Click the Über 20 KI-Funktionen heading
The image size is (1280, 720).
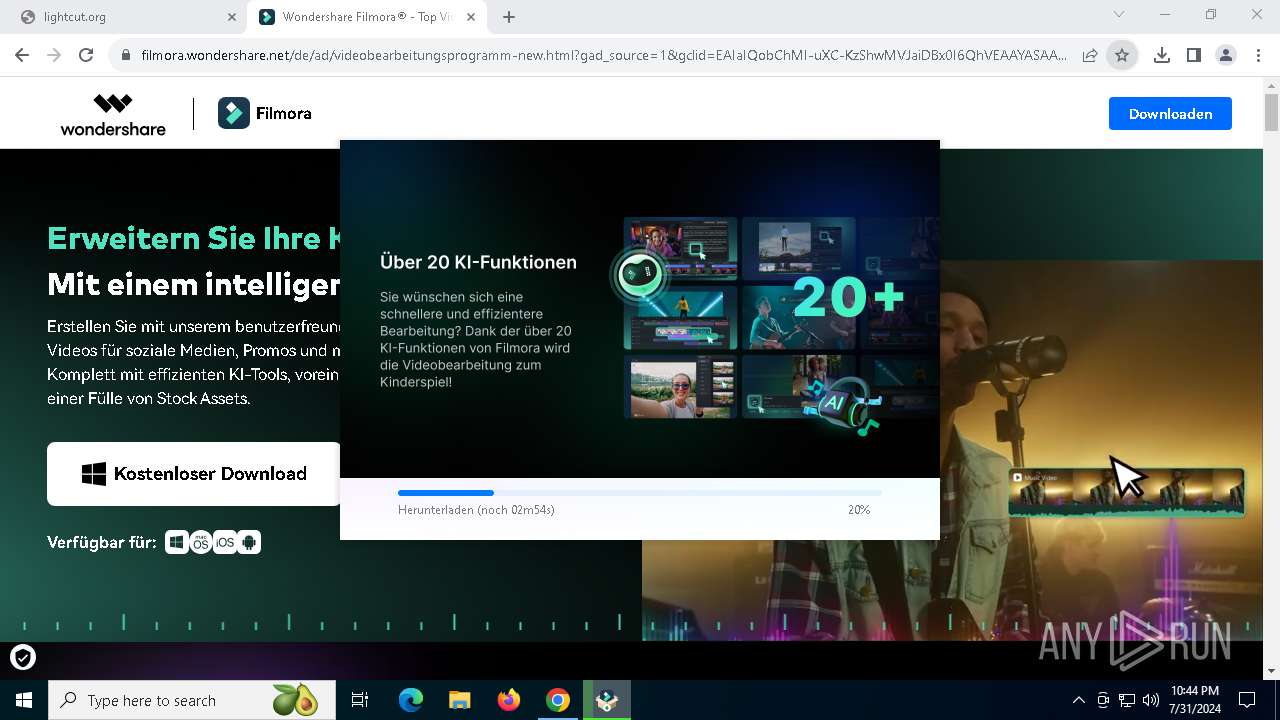(478, 262)
